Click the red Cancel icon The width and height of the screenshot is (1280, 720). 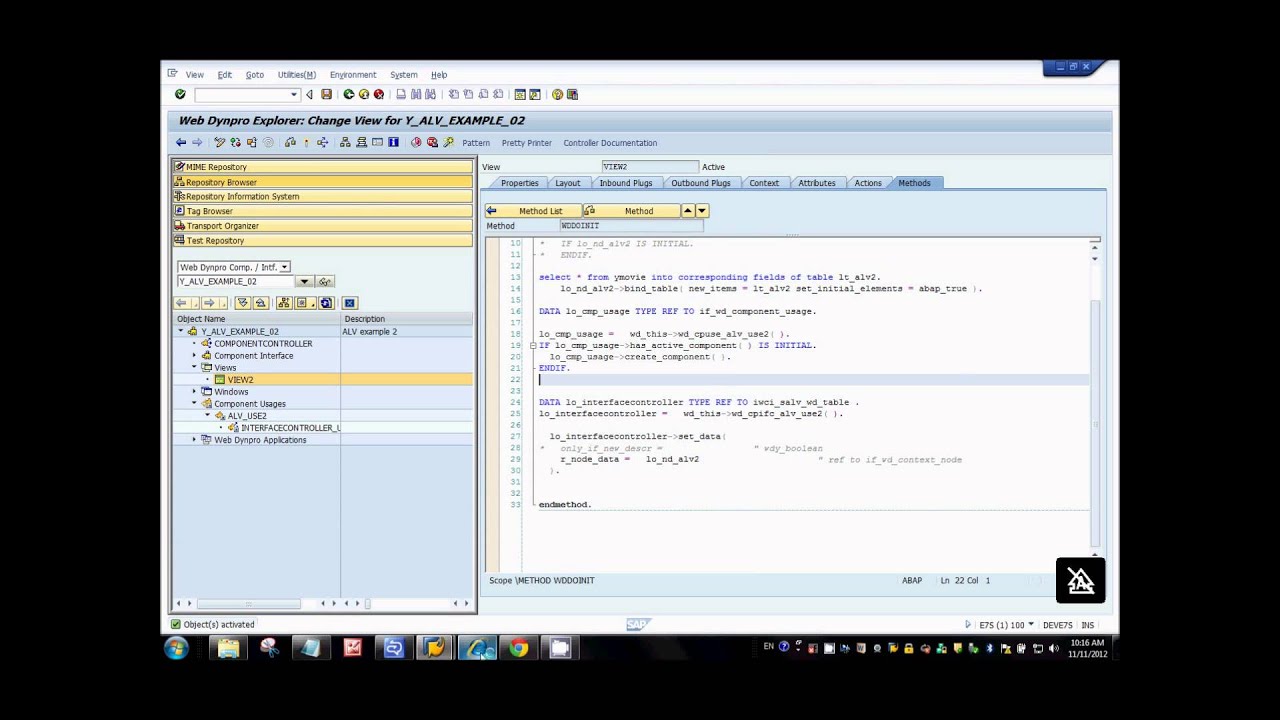[x=378, y=94]
